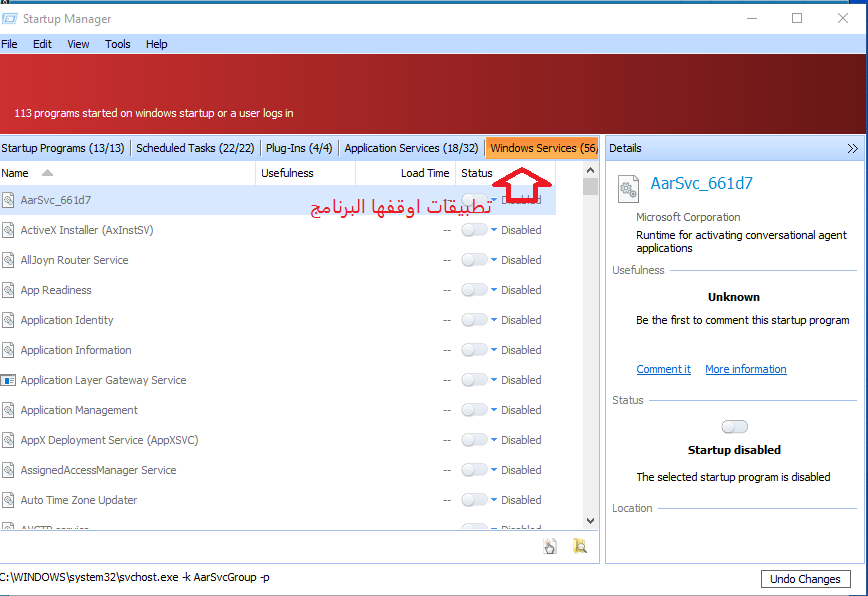
Task: Click the Application Layer Gateway Service icon
Action: pos(8,380)
